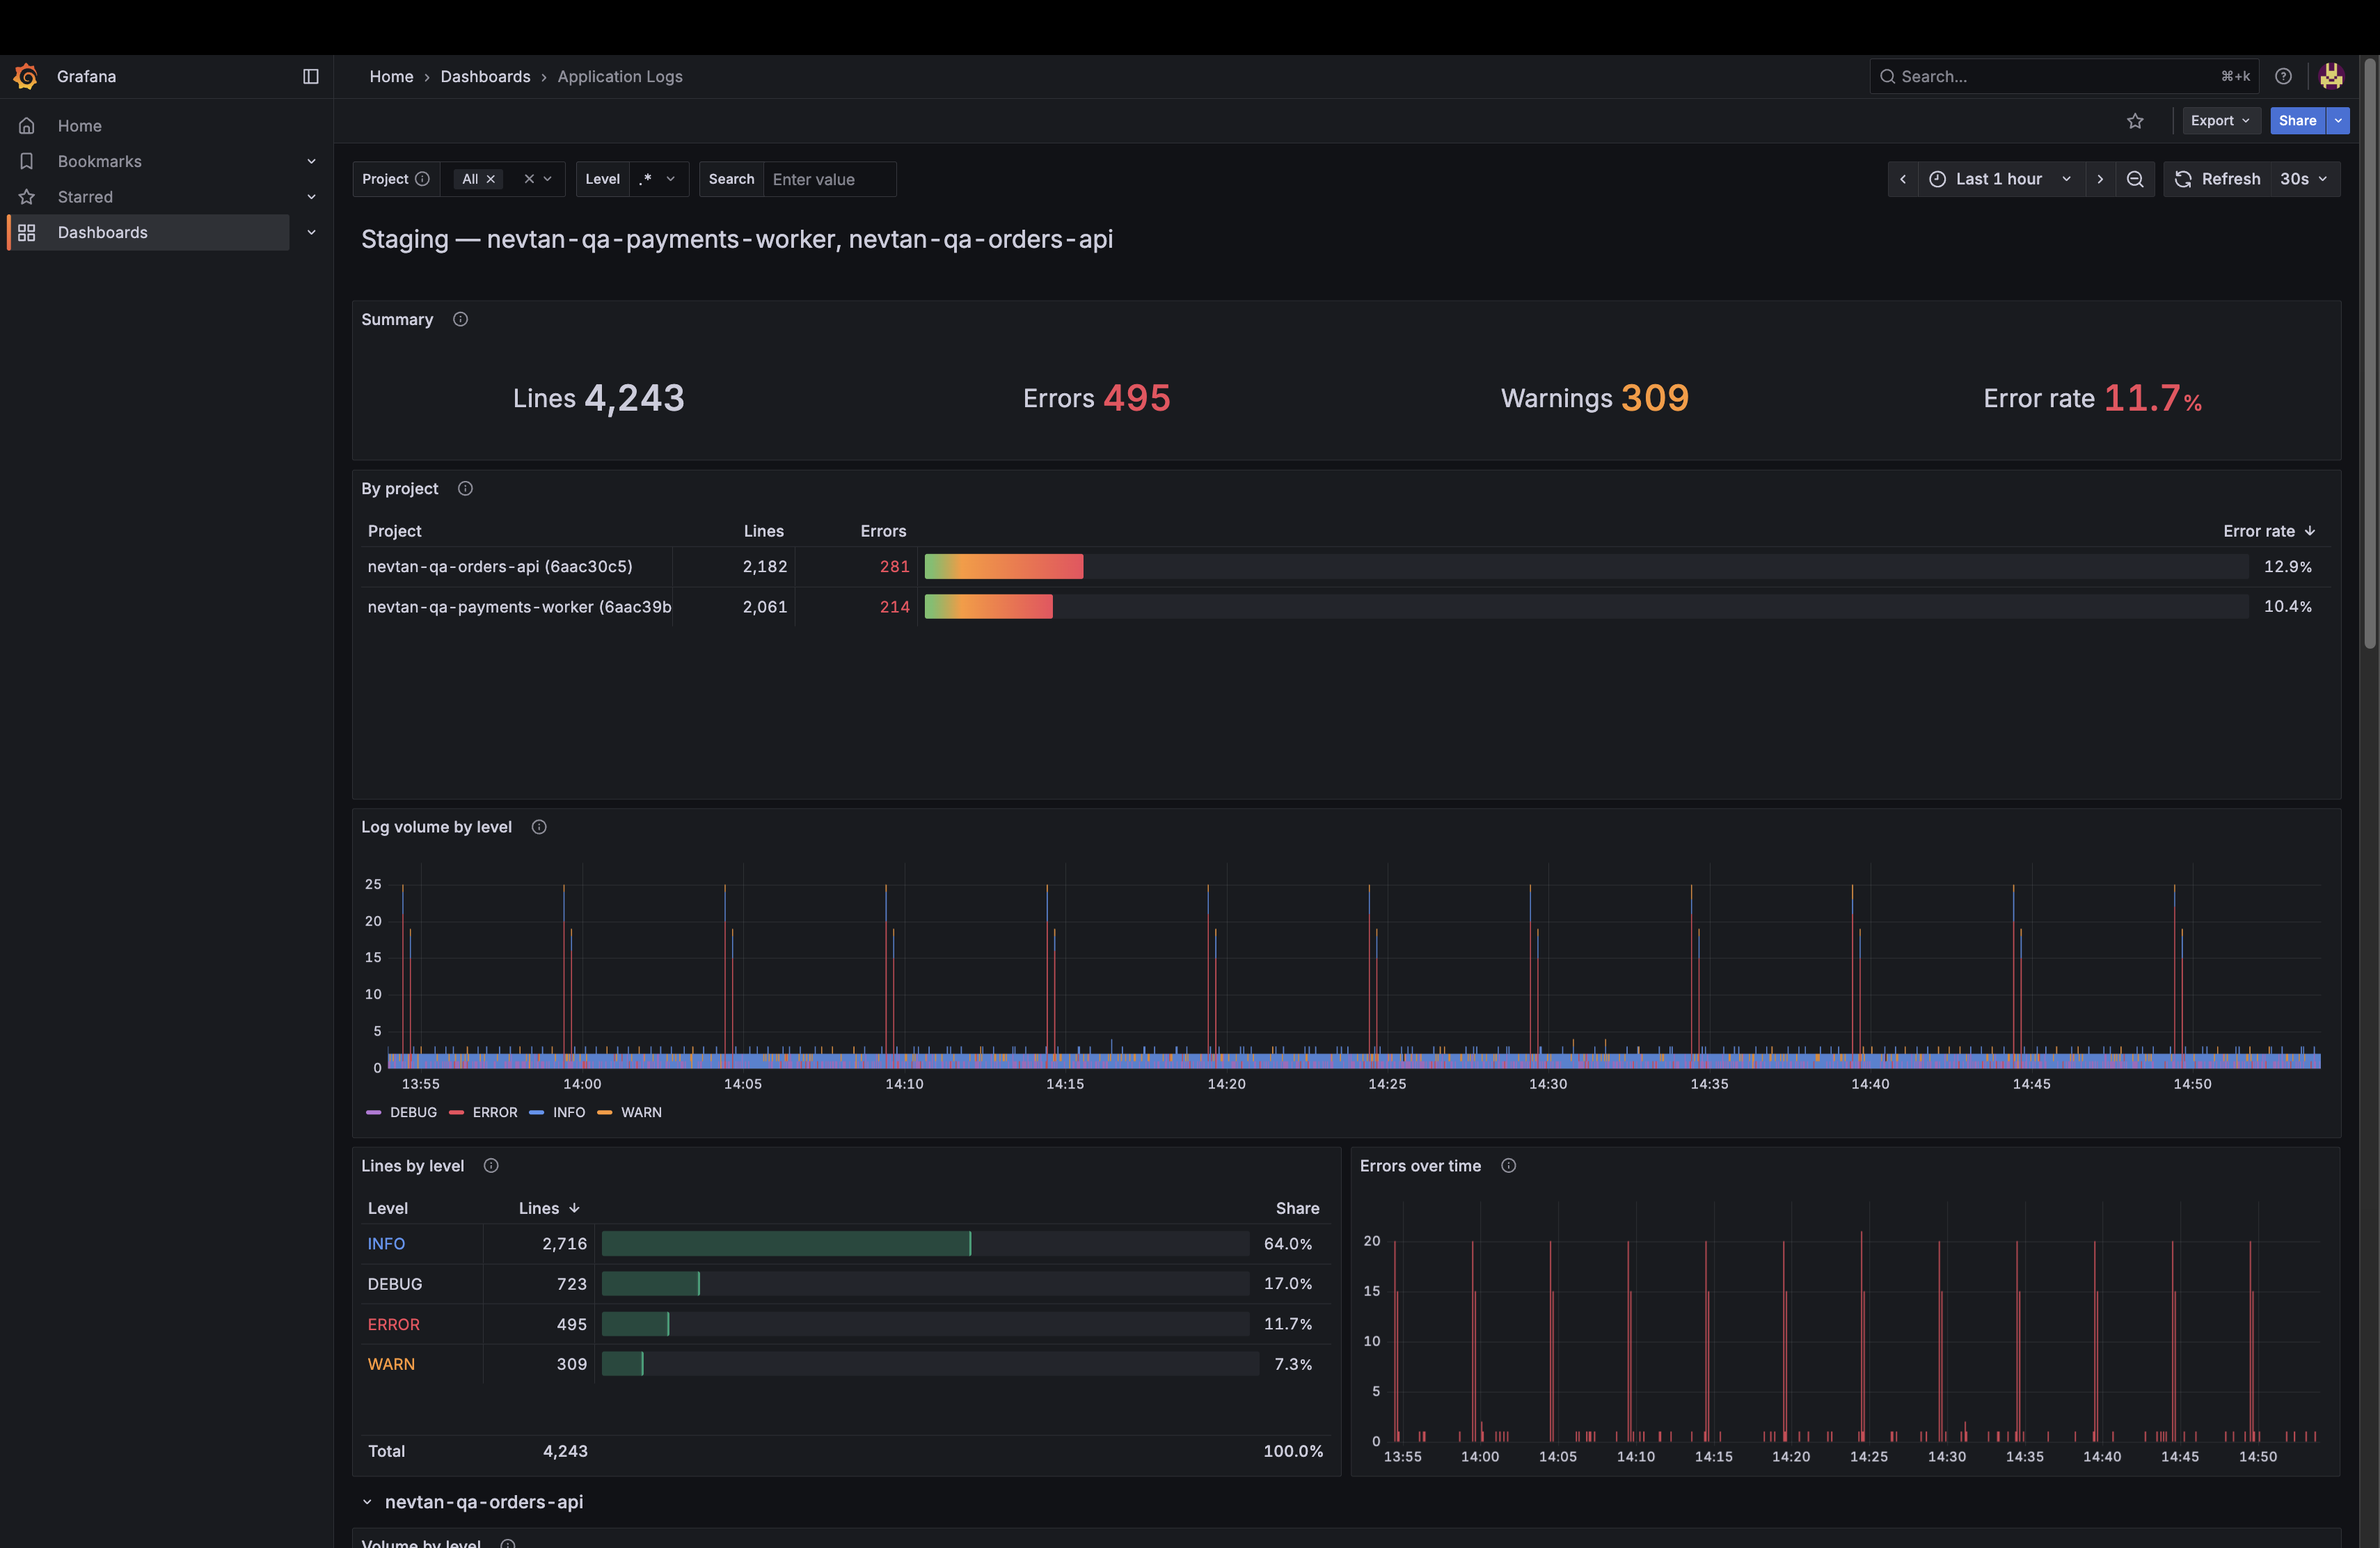Image resolution: width=2380 pixels, height=1548 pixels.
Task: Expand the Starred sidebar section
Action: [x=311, y=197]
